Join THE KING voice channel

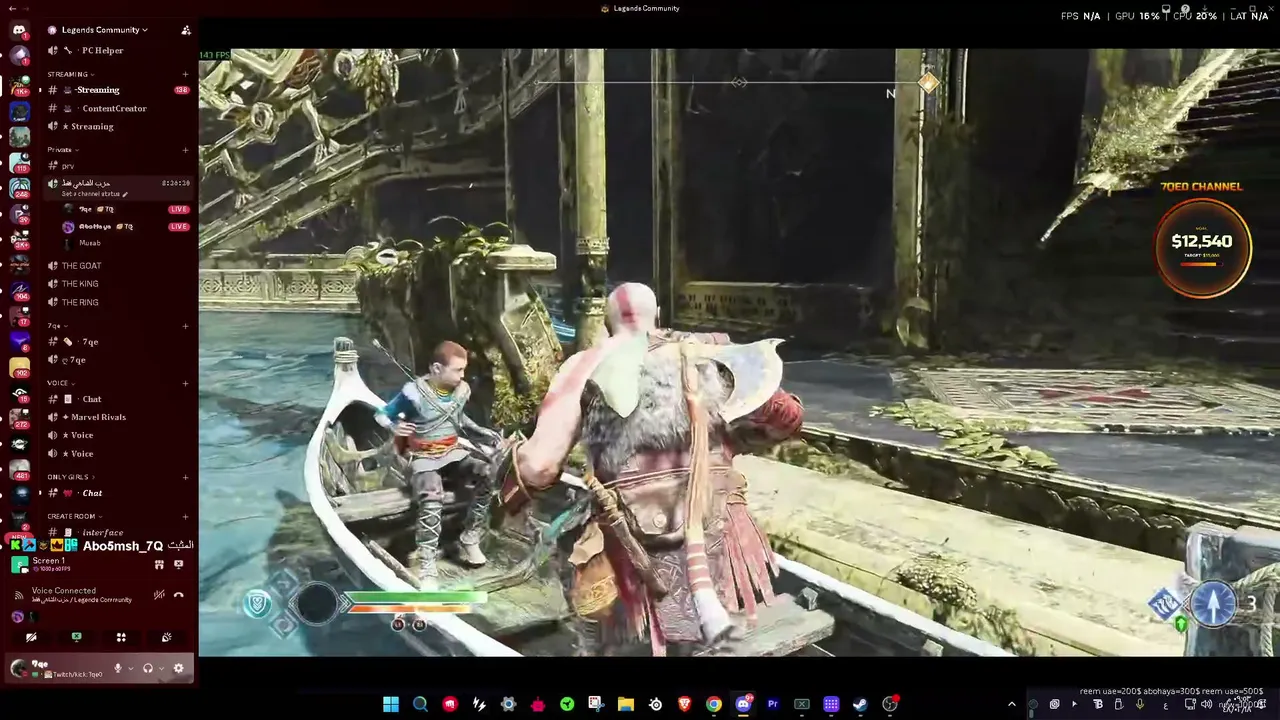(119, 283)
